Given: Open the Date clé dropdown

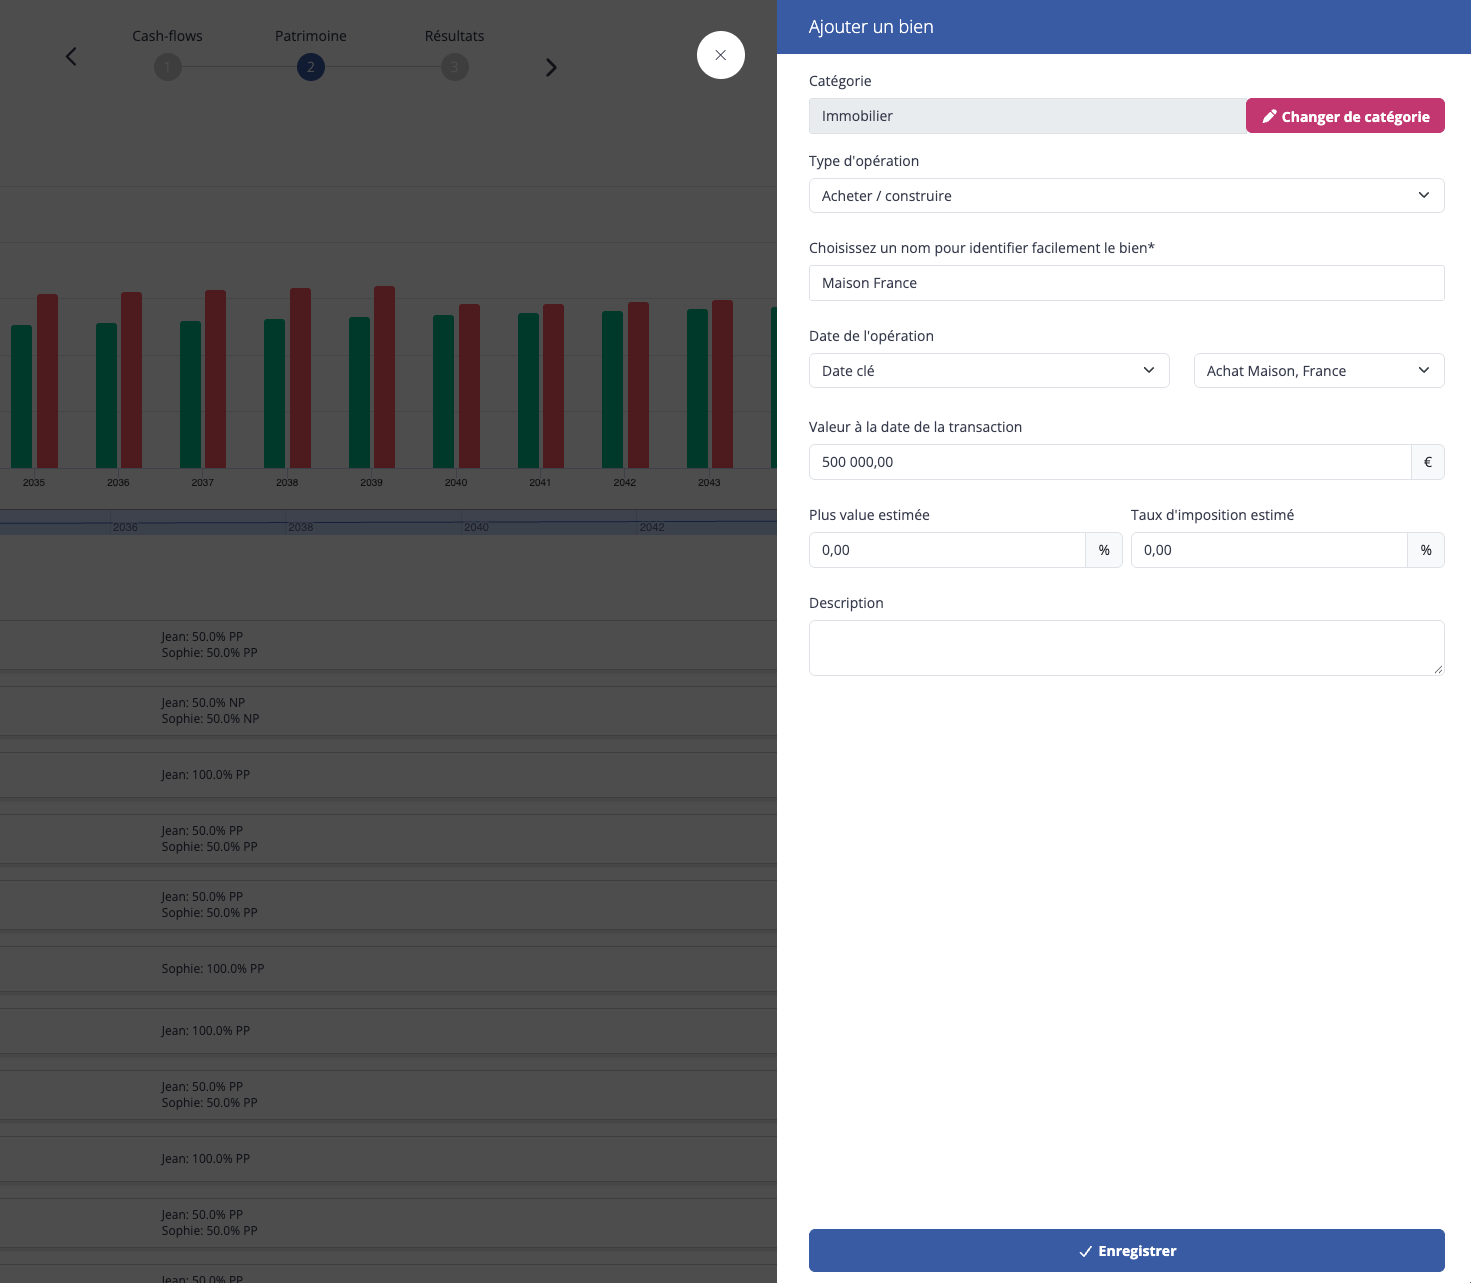Looking at the screenshot, I should coord(989,370).
